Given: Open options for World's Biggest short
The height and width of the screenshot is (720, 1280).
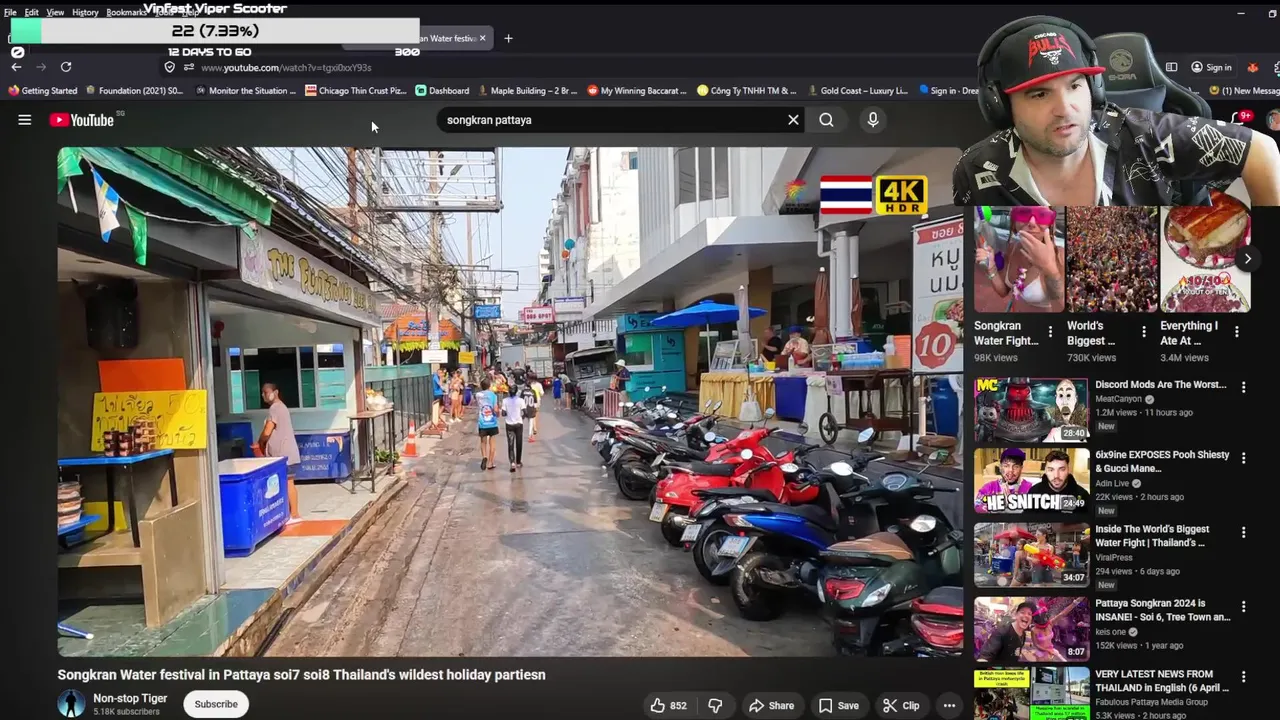Looking at the screenshot, I should [x=1143, y=332].
